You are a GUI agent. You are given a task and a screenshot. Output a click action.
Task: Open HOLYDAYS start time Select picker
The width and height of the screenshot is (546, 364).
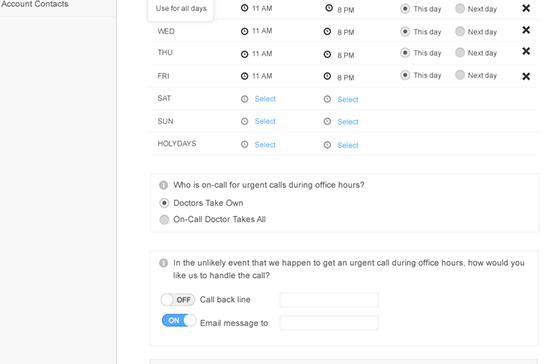pyautogui.click(x=265, y=145)
